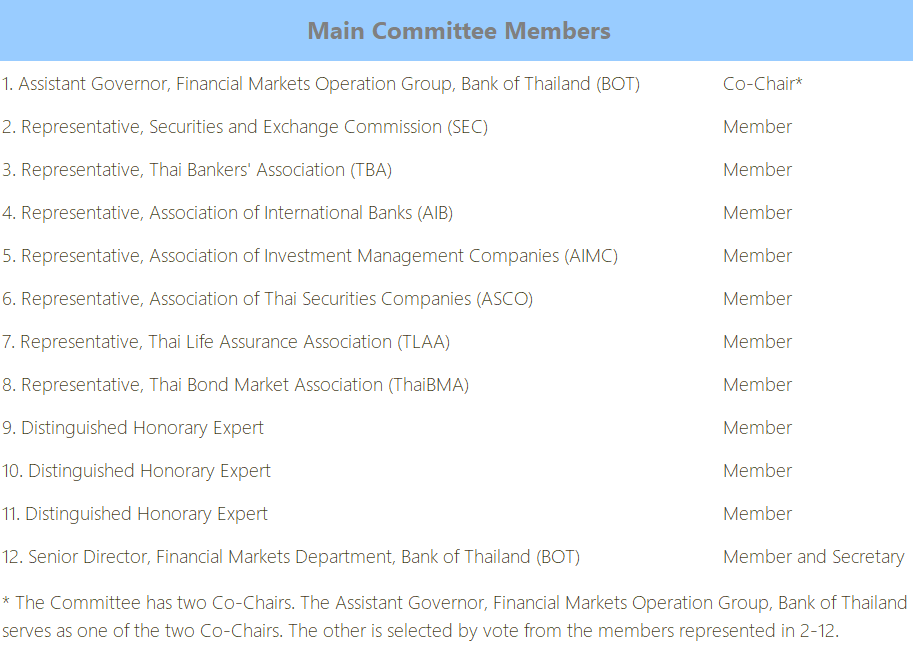Click the Member label beside AIB representative

(x=757, y=213)
